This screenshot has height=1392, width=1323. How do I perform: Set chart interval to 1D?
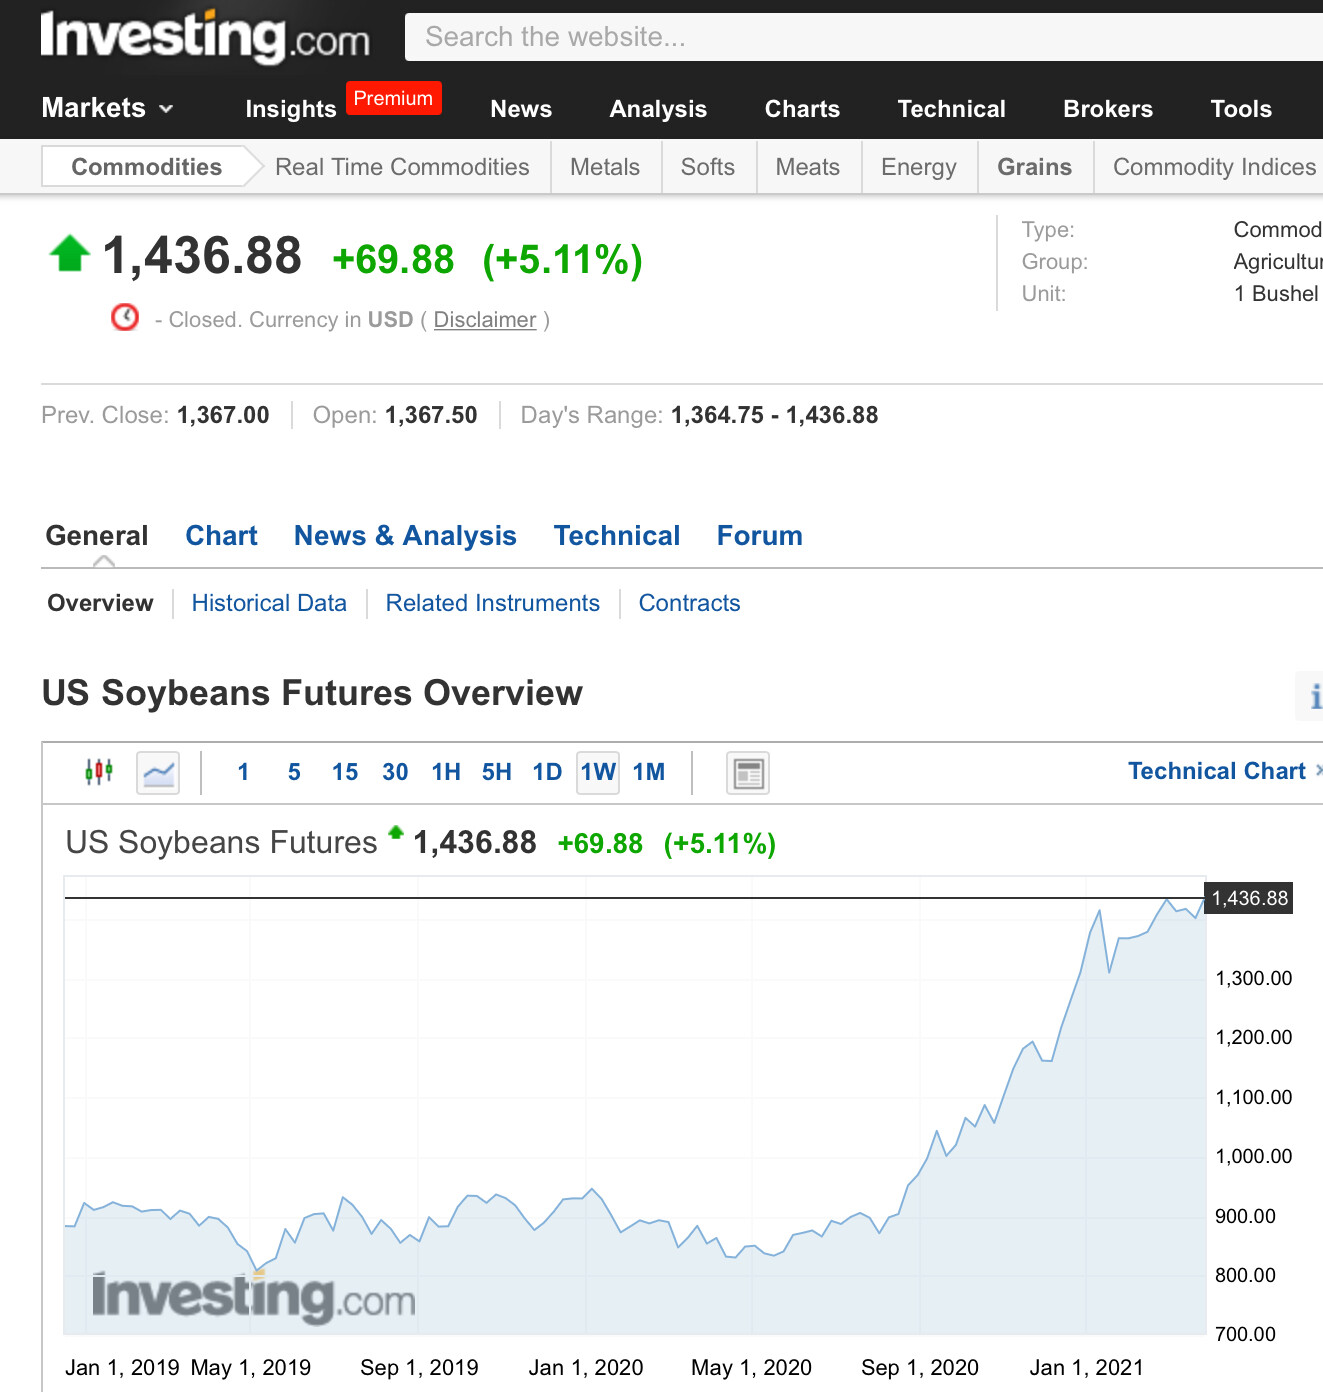[547, 772]
